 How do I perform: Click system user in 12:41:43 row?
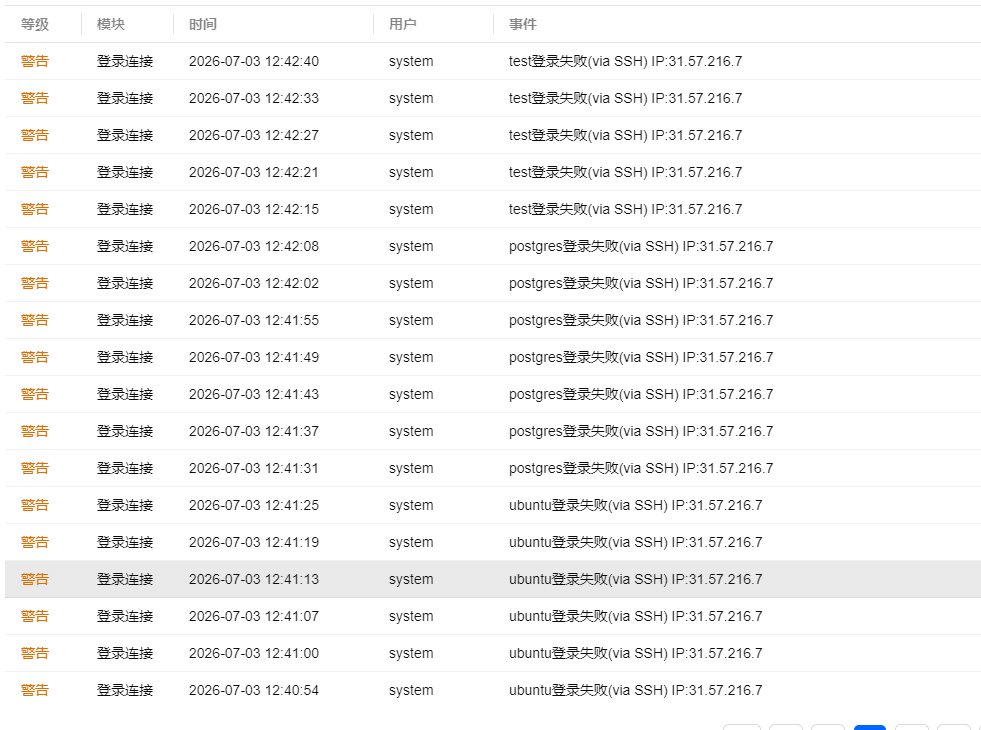point(410,394)
